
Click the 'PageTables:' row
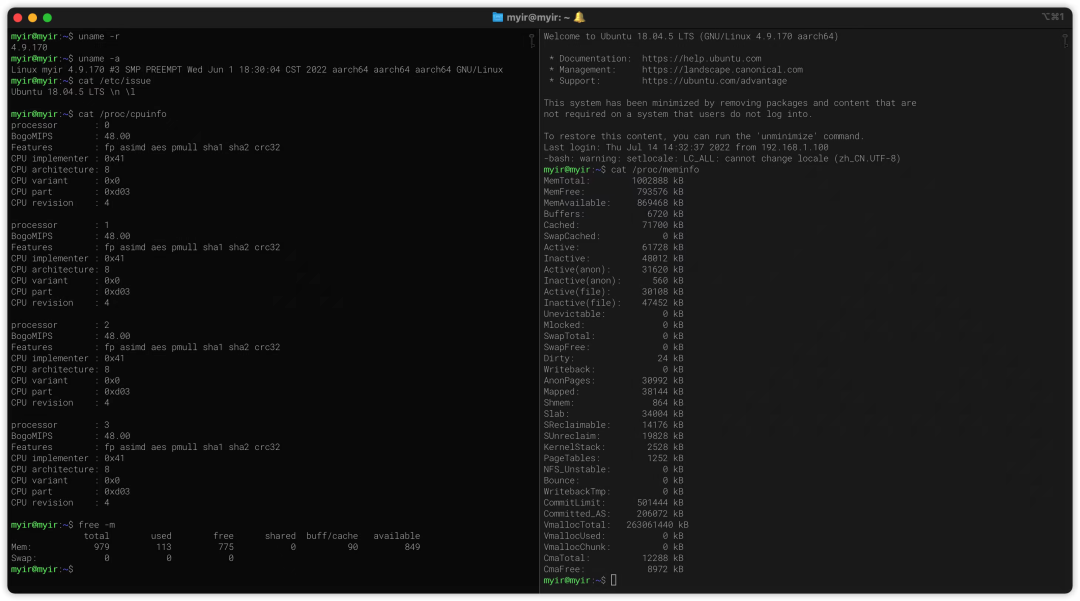pos(613,458)
